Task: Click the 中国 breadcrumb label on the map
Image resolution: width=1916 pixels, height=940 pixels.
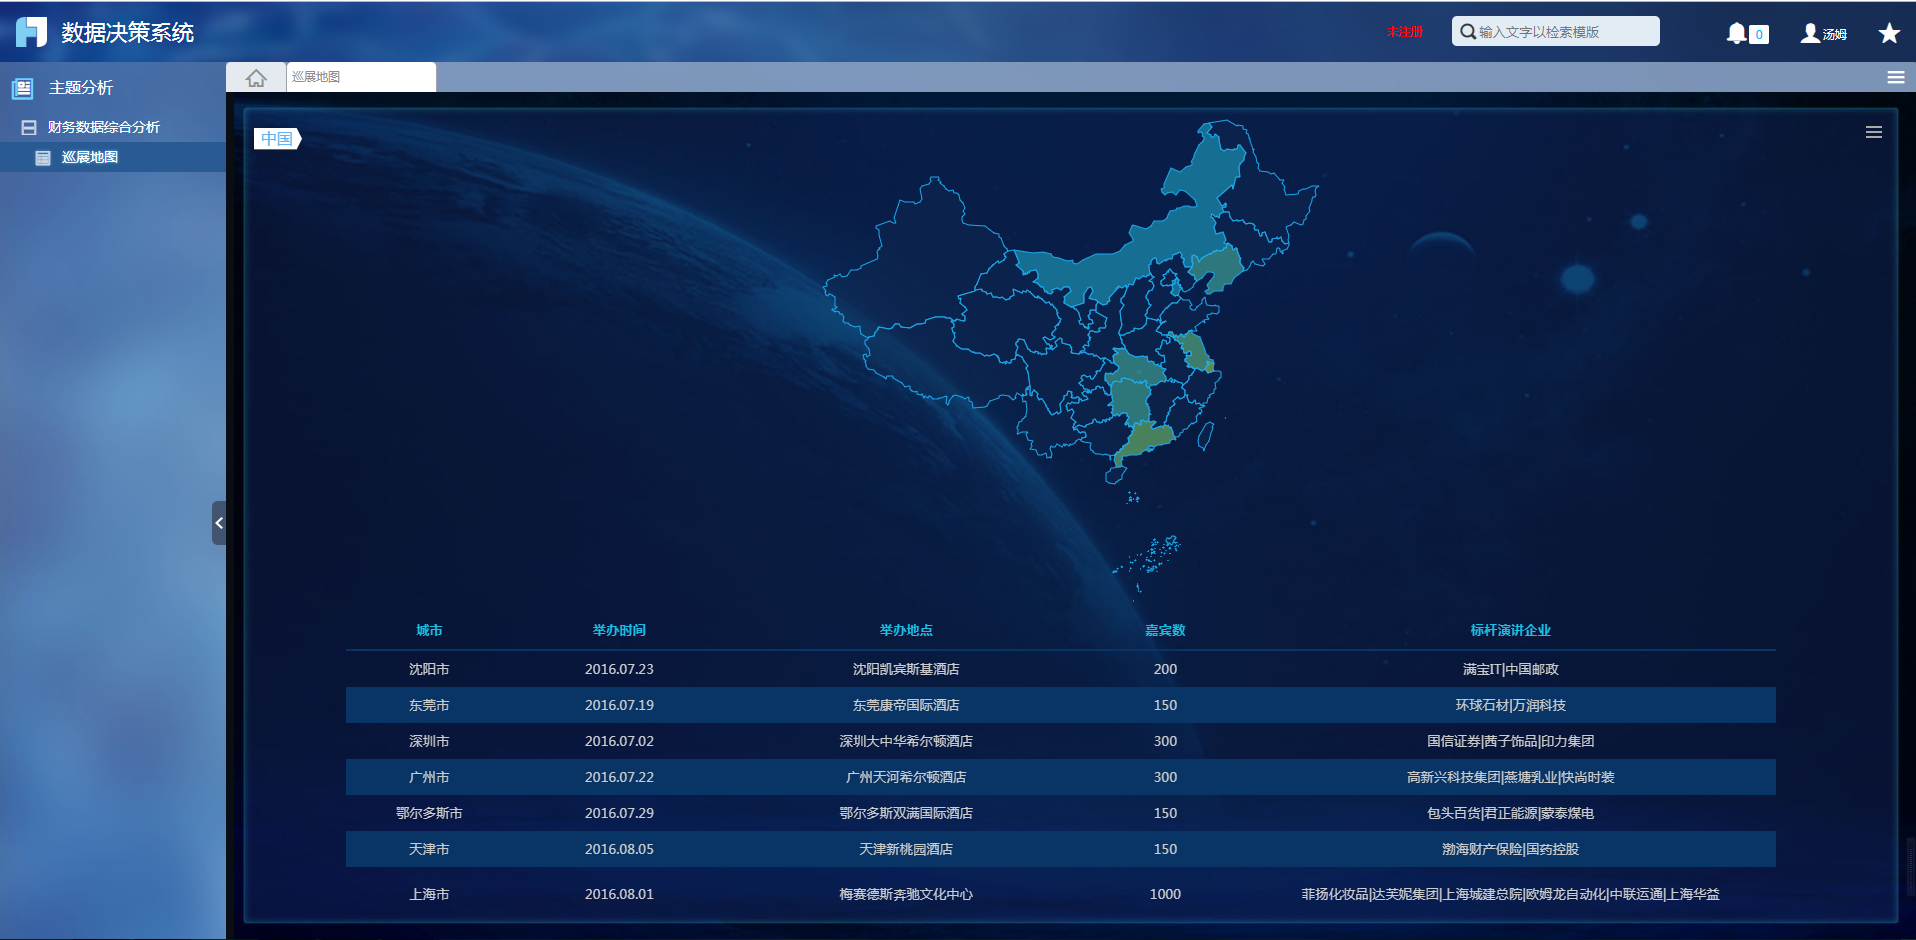Action: (x=277, y=139)
